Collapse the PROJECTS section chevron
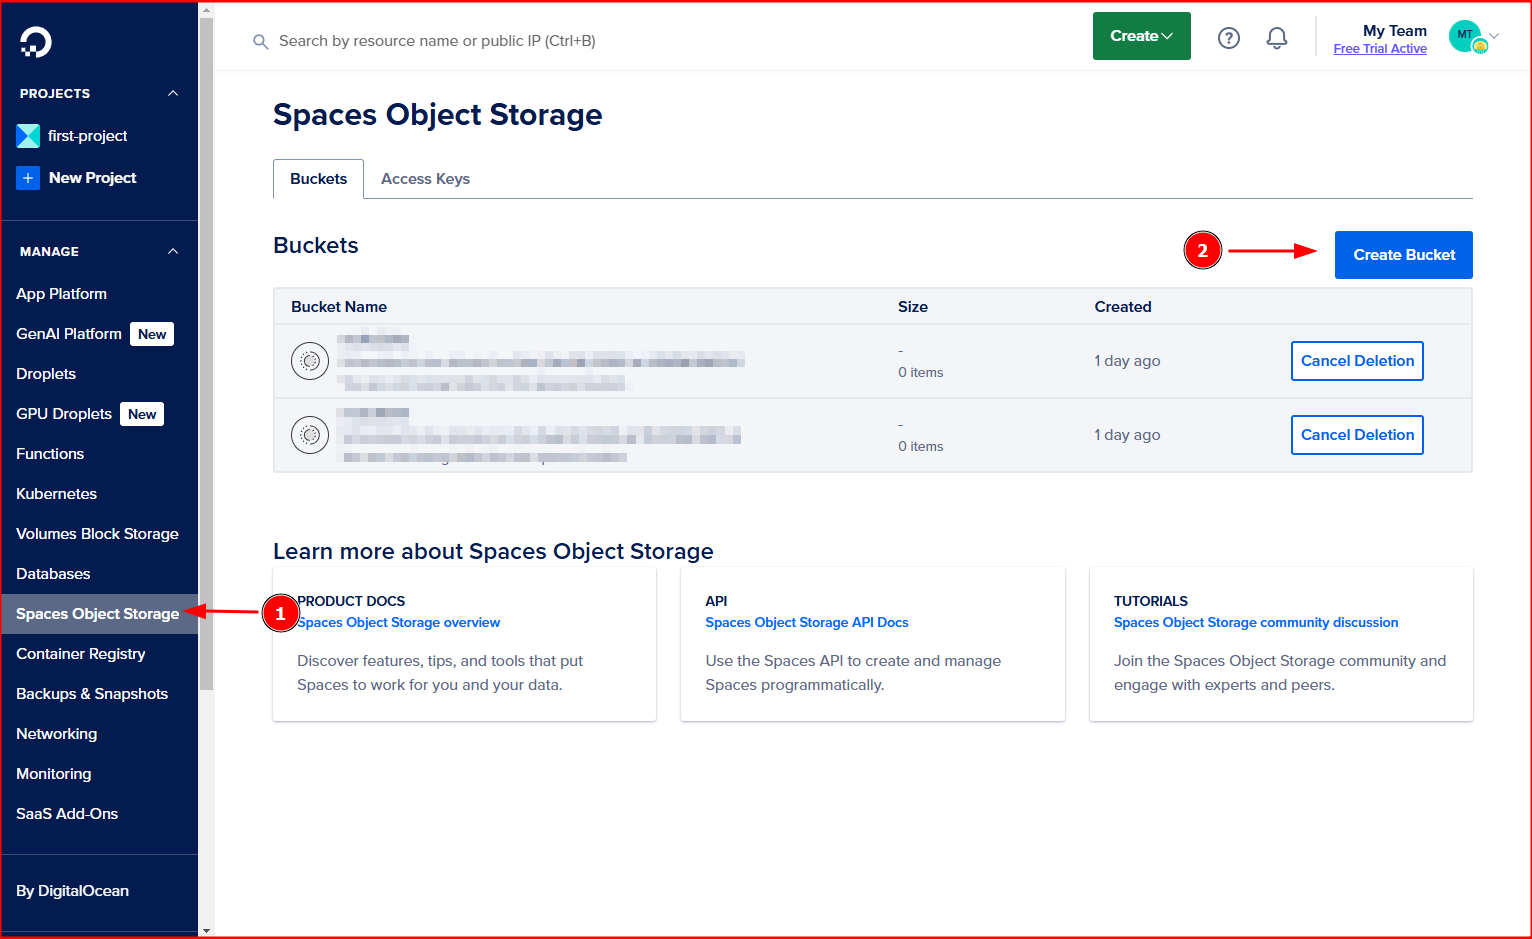 click(173, 93)
